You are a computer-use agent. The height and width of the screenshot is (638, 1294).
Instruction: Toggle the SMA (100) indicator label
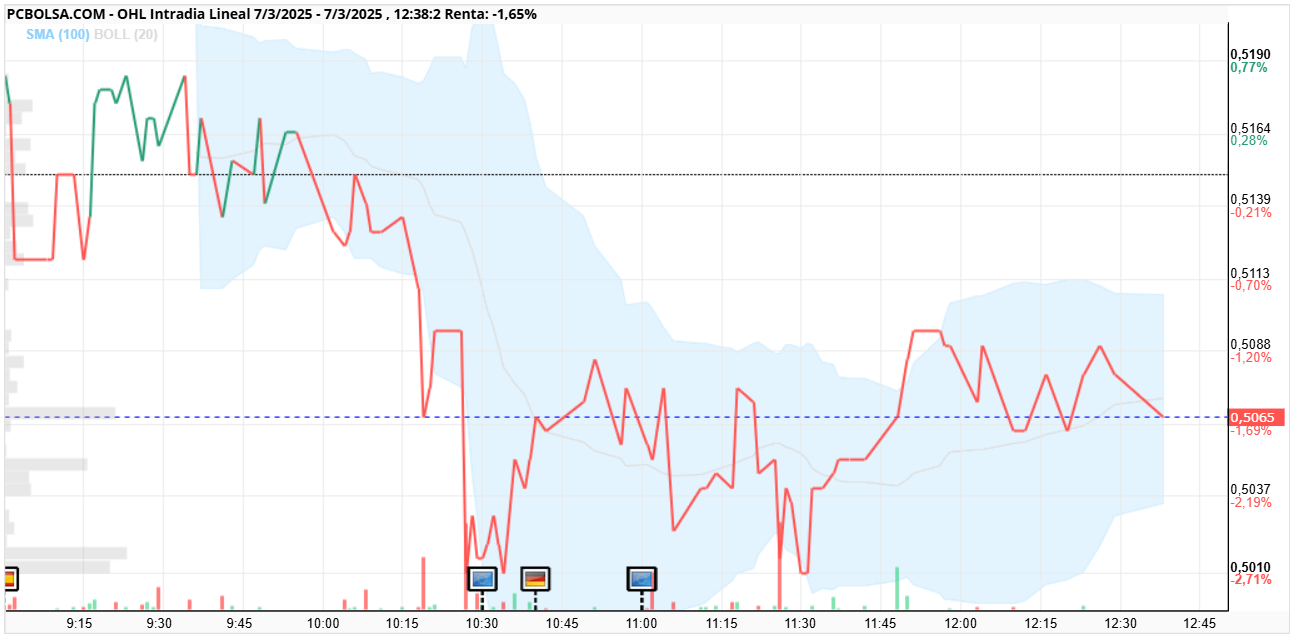tap(59, 34)
